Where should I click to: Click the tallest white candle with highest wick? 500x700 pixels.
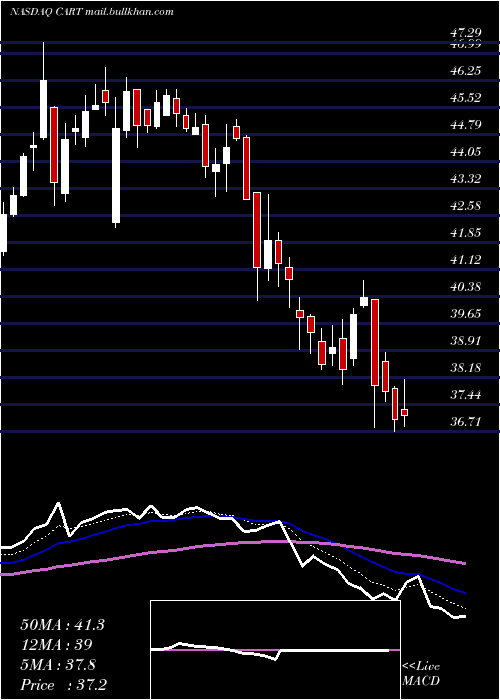(x=43, y=109)
